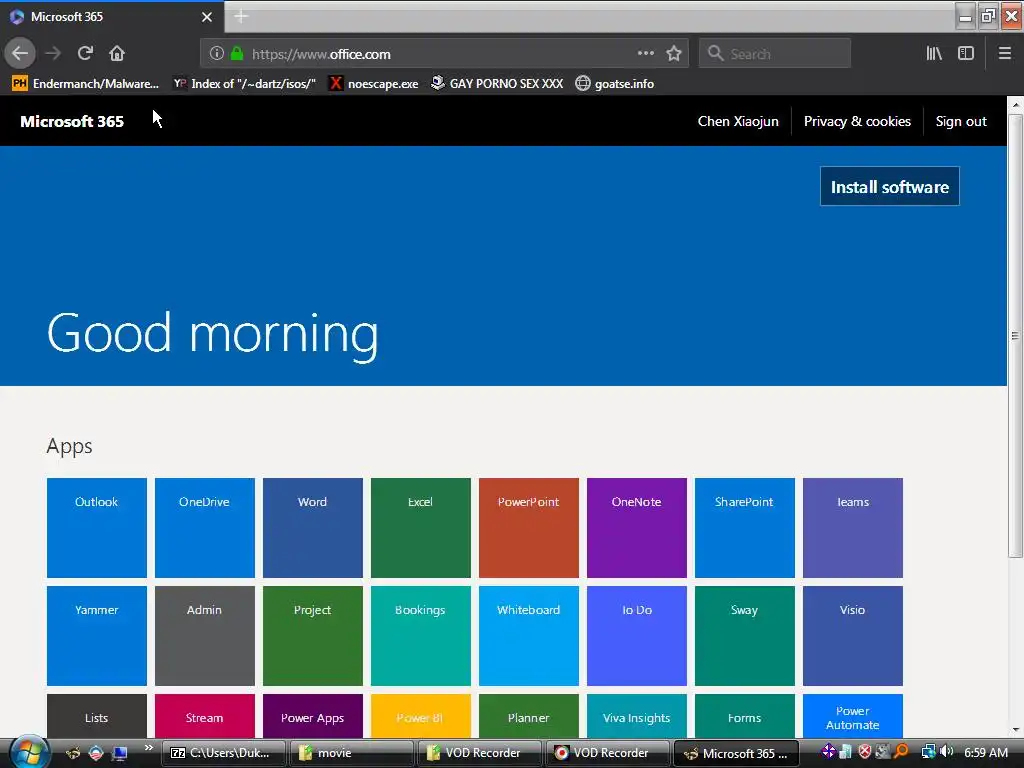
Task: Open the PowerPoint app tile
Action: pos(528,528)
